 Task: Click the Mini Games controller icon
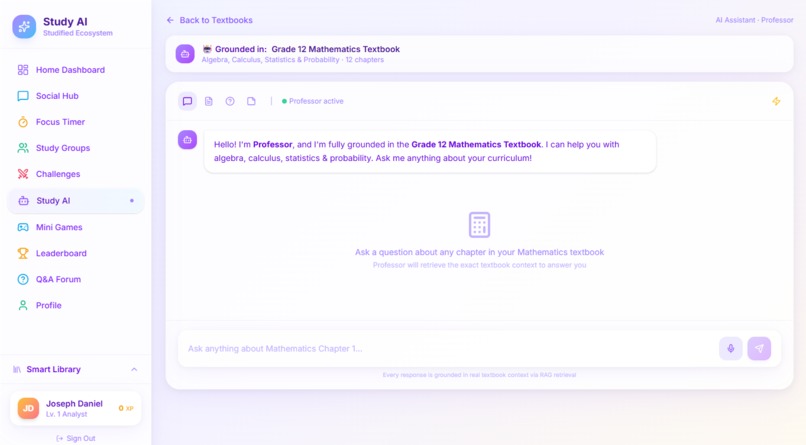(x=23, y=227)
